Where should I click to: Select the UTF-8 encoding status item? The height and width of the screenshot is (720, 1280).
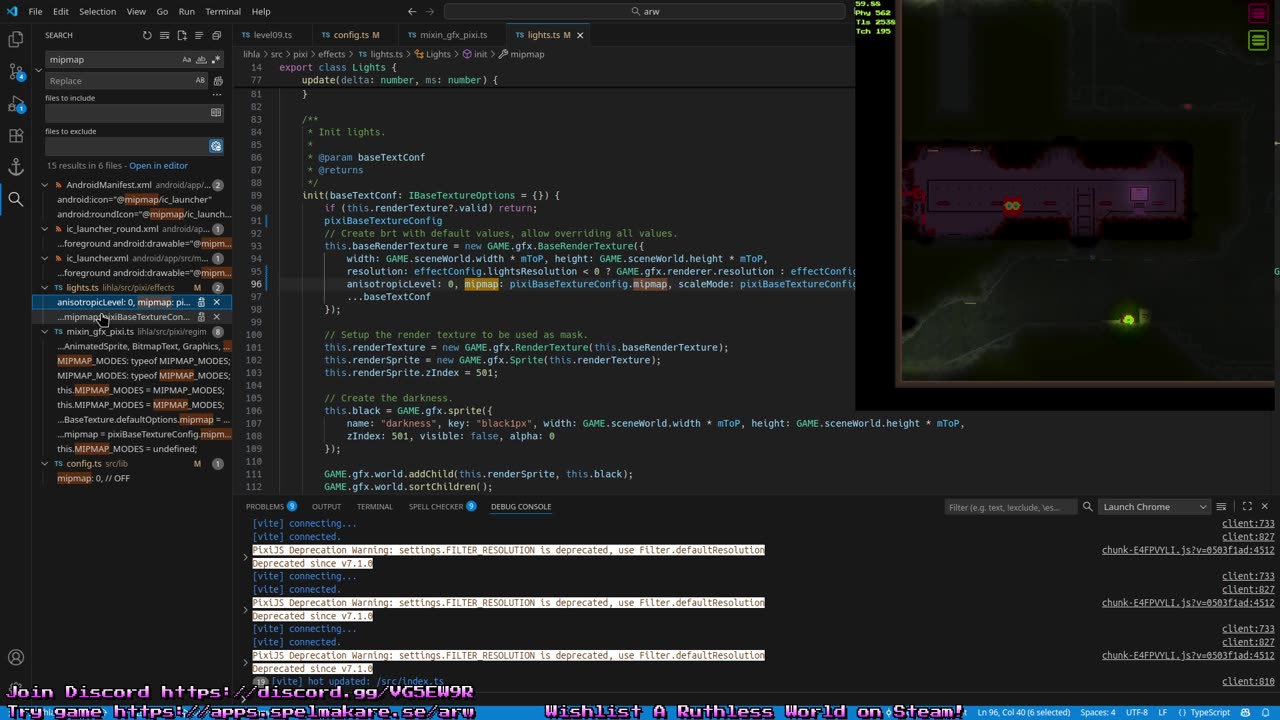point(1137,713)
